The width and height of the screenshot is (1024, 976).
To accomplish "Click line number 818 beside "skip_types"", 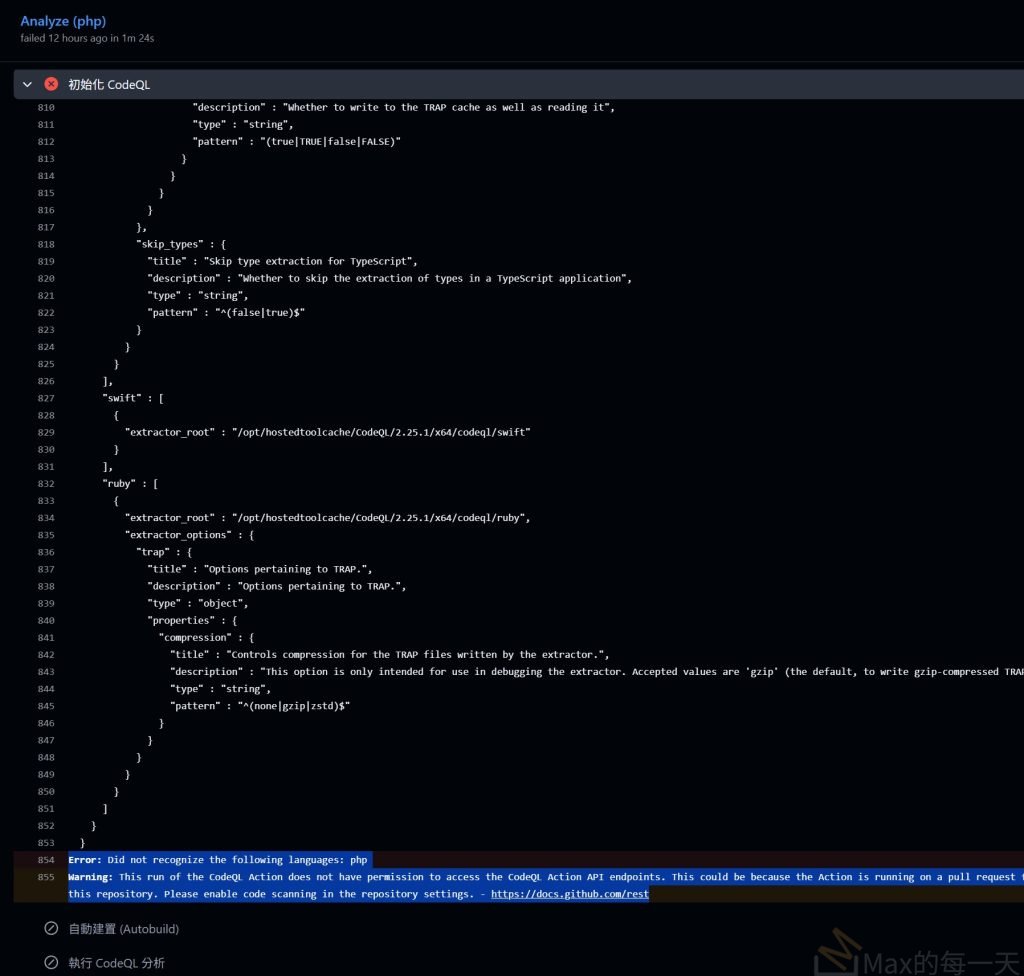I will pyautogui.click(x=45, y=244).
